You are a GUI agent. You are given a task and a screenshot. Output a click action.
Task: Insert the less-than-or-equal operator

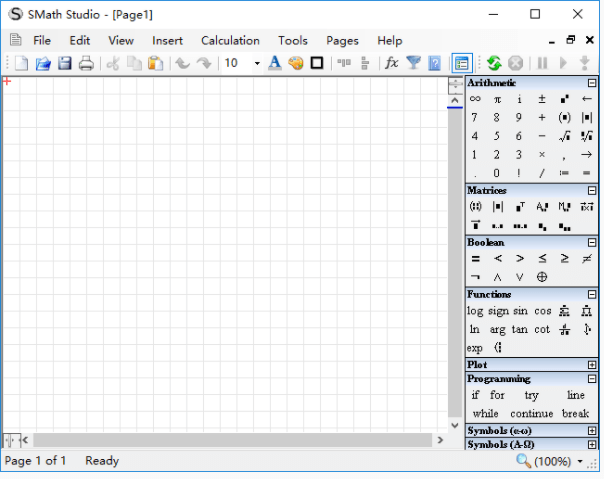pos(542,259)
